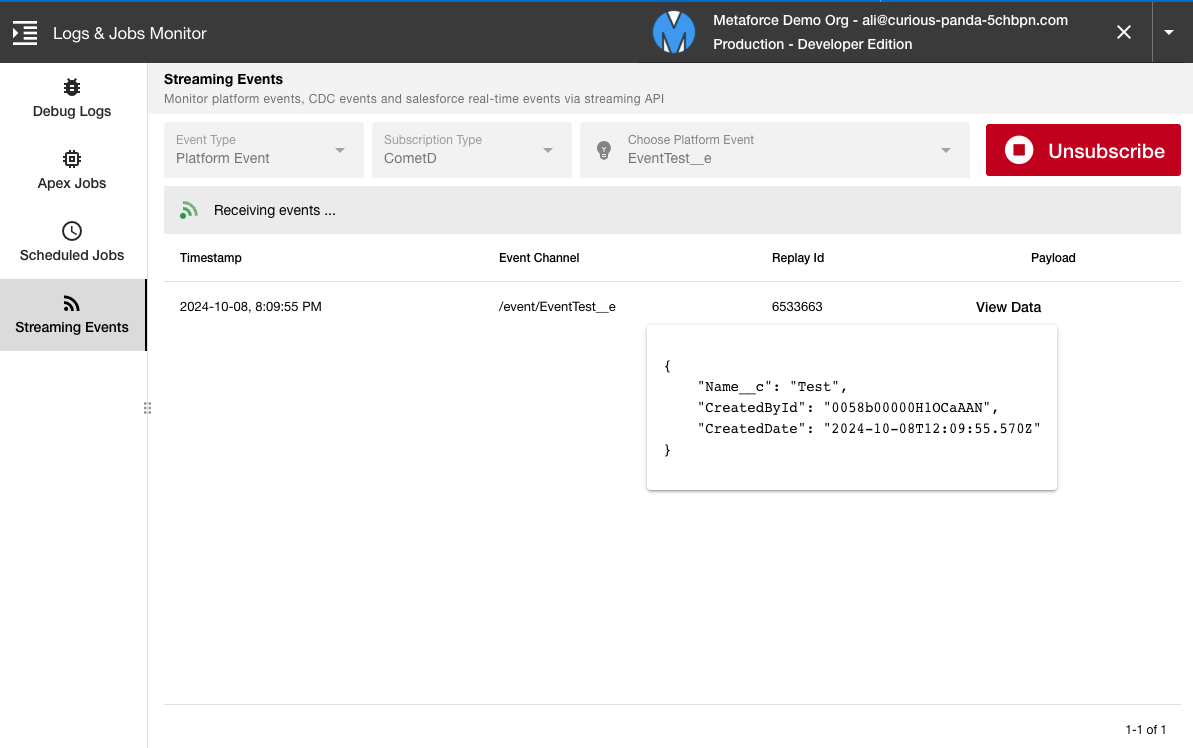Click timestamp 2024-10-08, 8:09:55 PM
The width and height of the screenshot is (1193, 748).
(250, 307)
